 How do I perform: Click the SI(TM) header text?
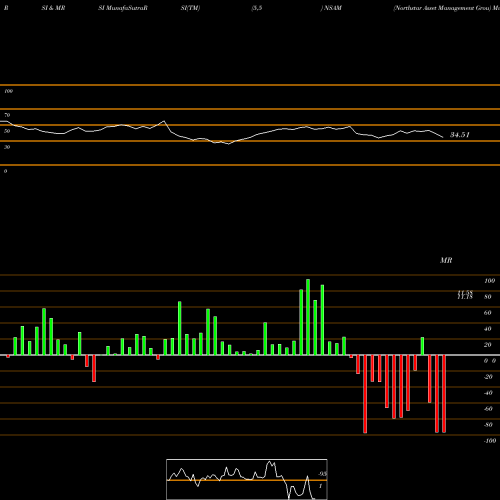coord(190,8)
